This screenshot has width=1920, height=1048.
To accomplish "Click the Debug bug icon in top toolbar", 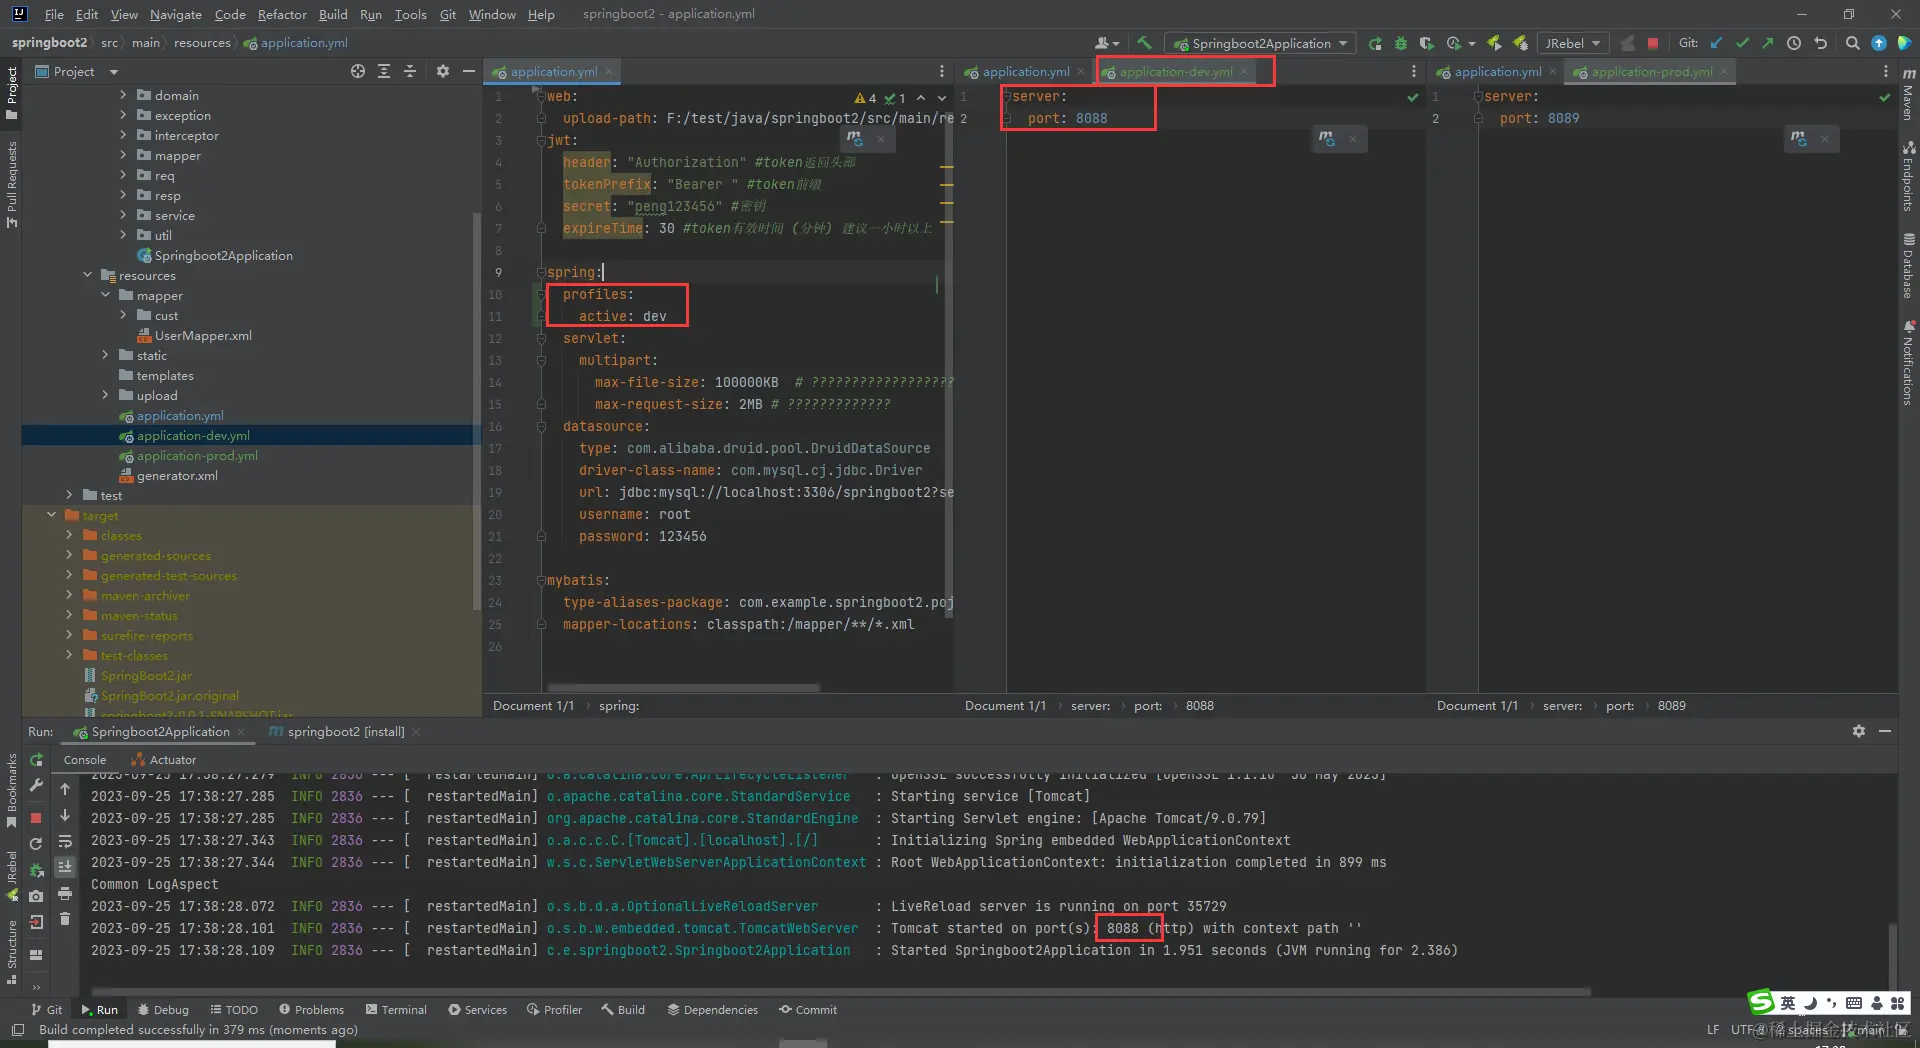I will 1401,43.
